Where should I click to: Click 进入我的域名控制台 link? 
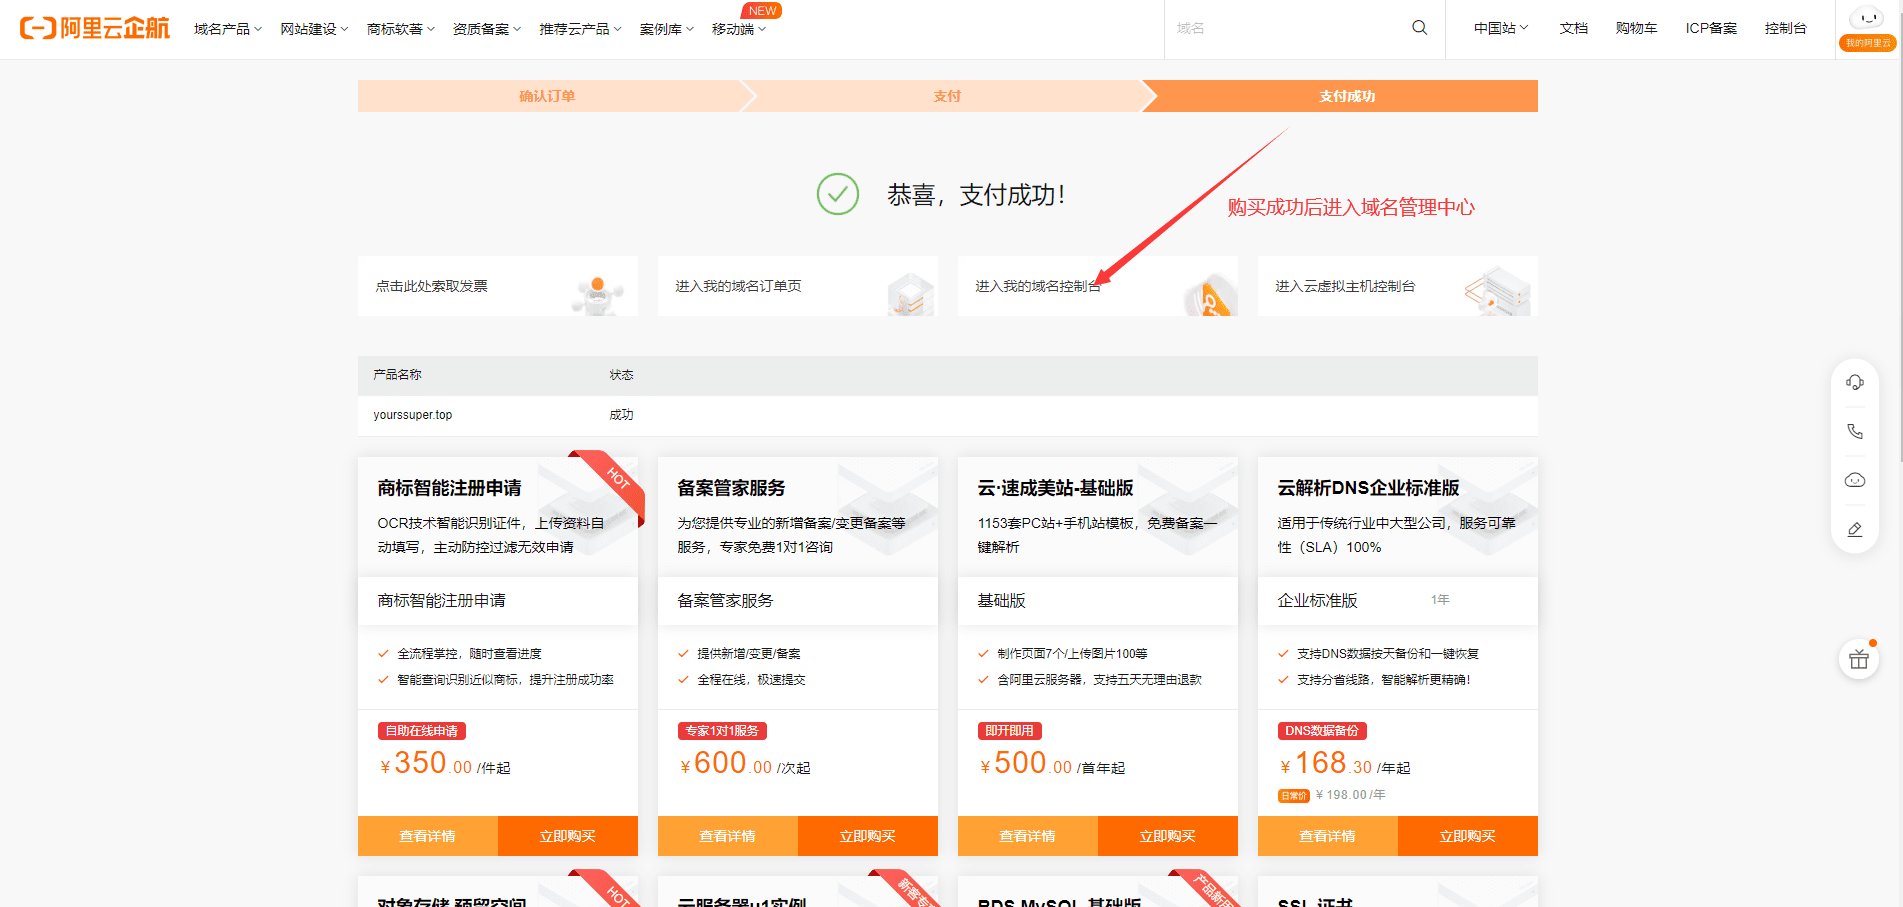pos(1038,286)
